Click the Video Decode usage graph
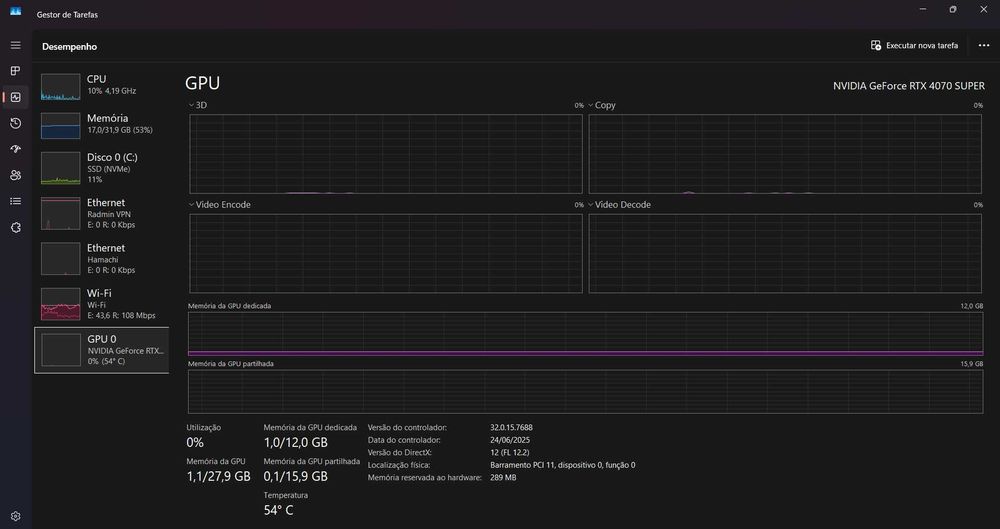Image resolution: width=1000 pixels, height=529 pixels. (785, 253)
